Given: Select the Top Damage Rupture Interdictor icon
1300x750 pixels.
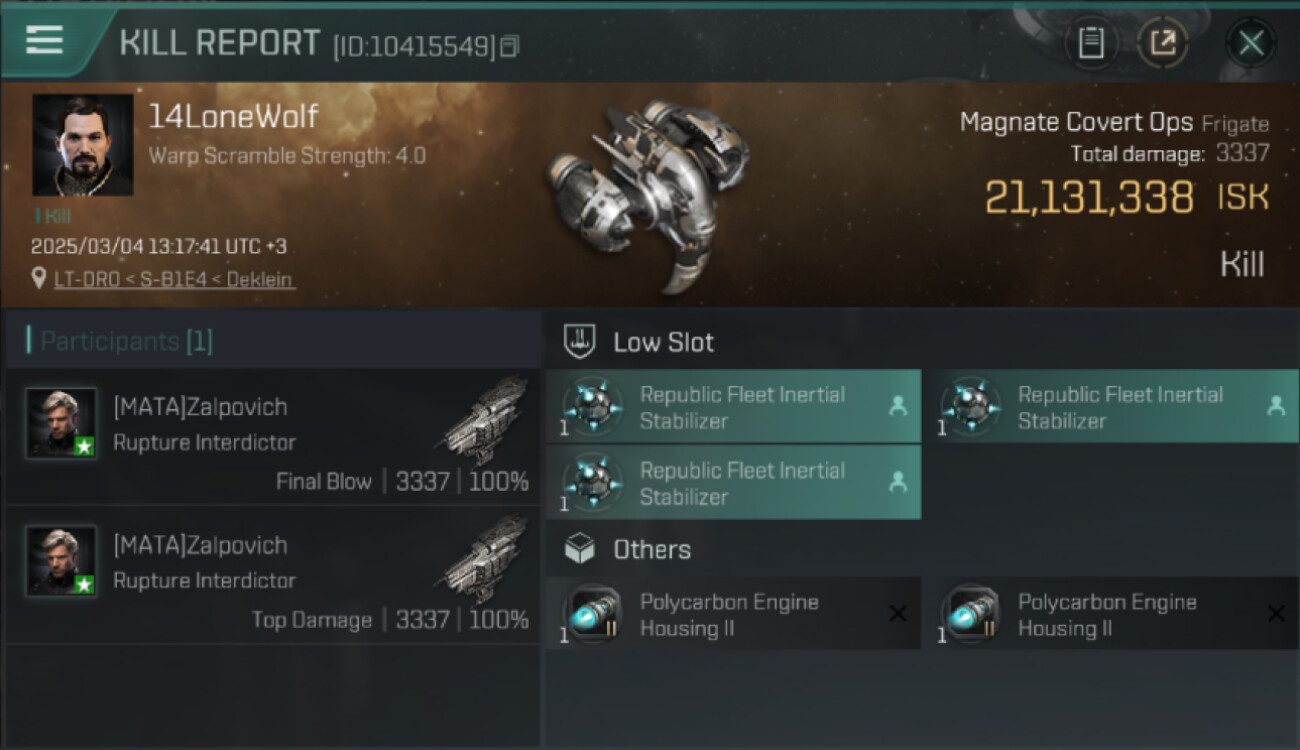Looking at the screenshot, I should click(x=485, y=559).
